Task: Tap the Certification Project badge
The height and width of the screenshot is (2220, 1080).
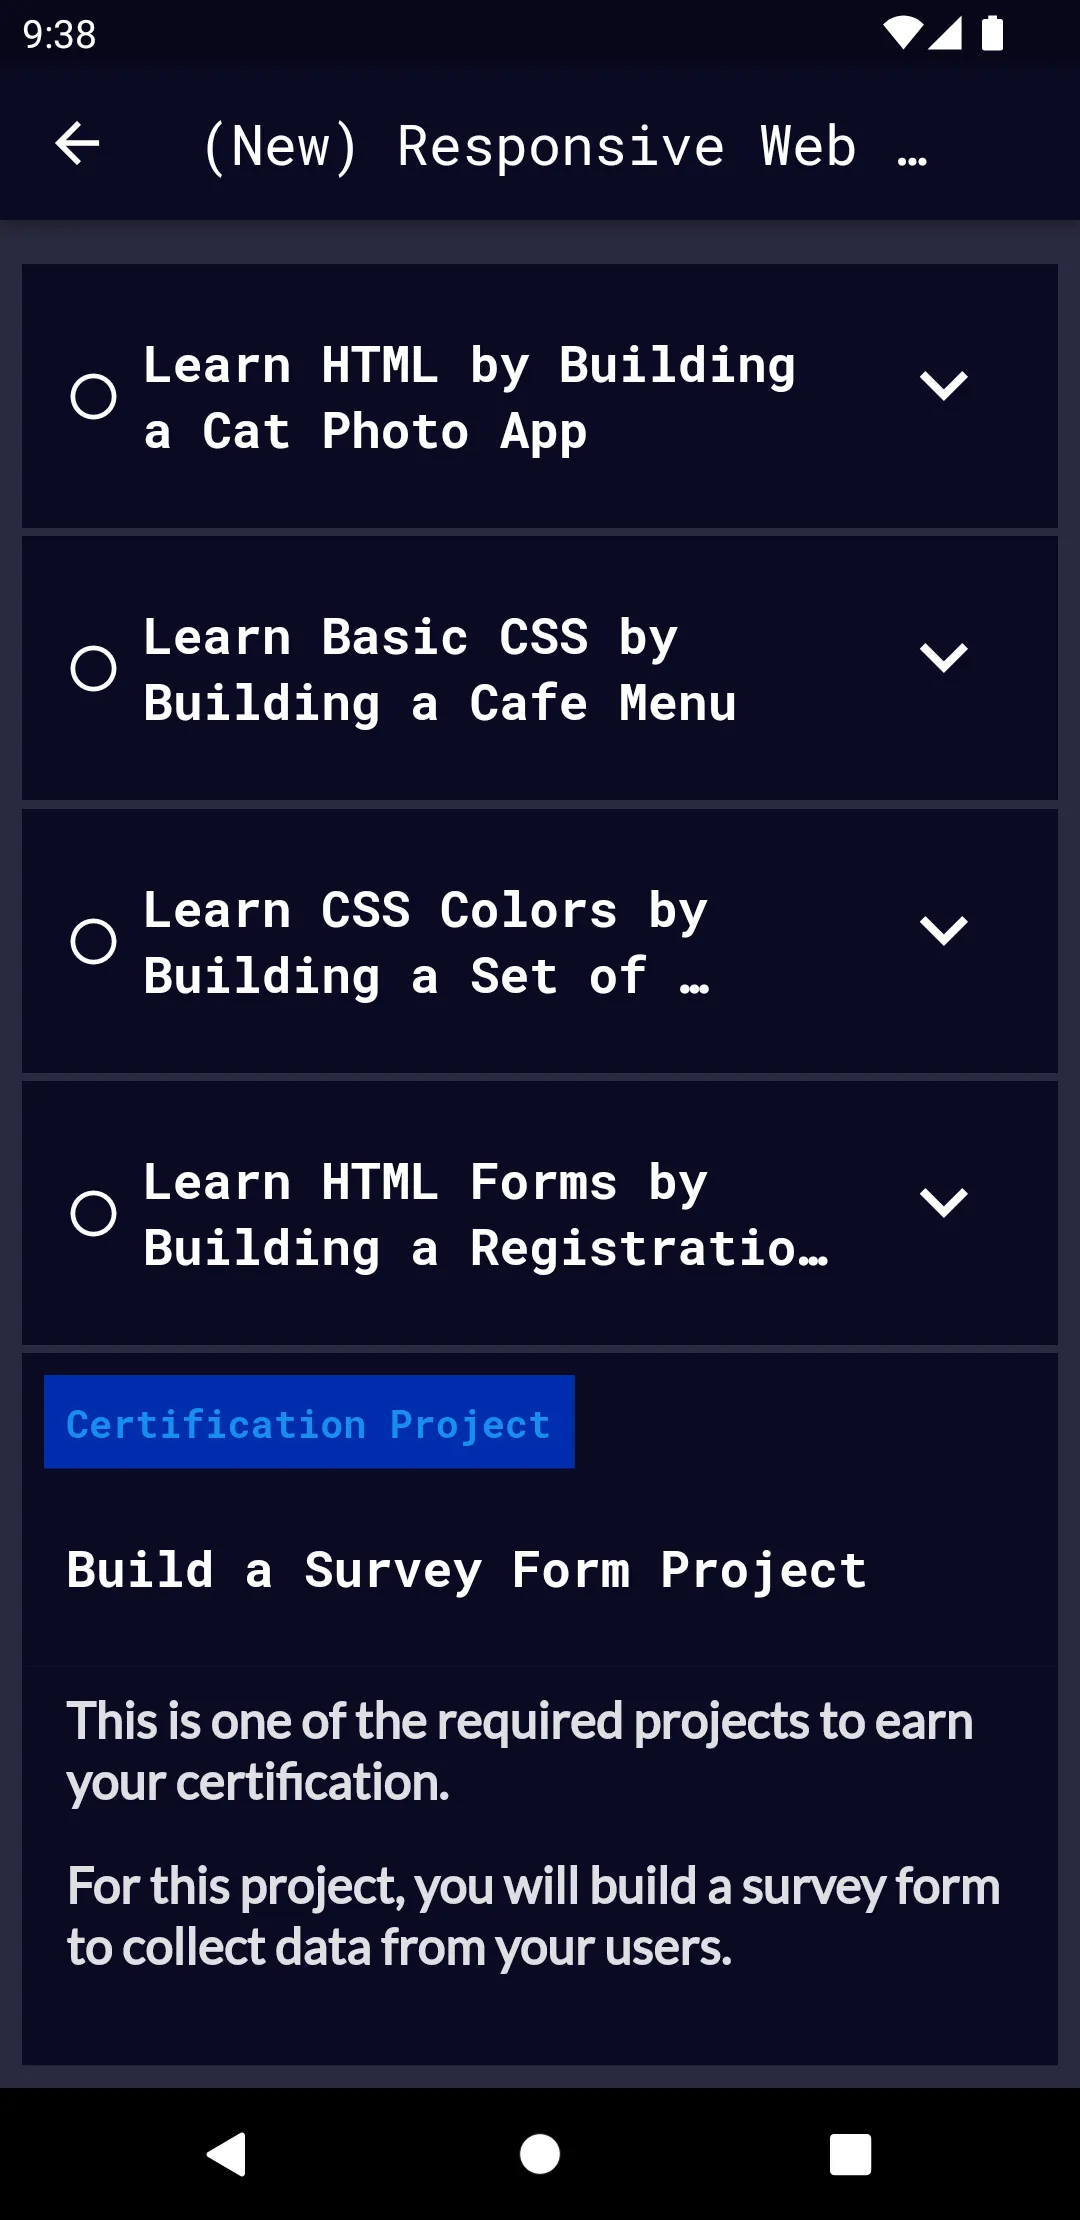Action: [308, 1422]
